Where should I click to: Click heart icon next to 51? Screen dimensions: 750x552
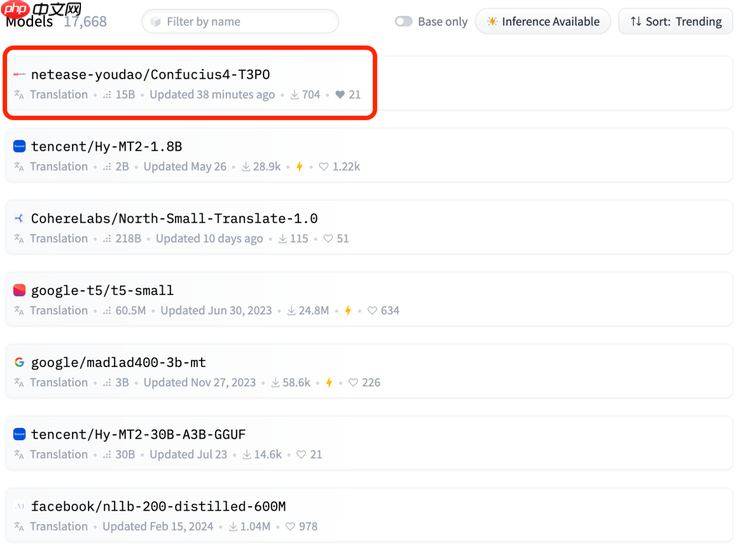click(x=328, y=238)
